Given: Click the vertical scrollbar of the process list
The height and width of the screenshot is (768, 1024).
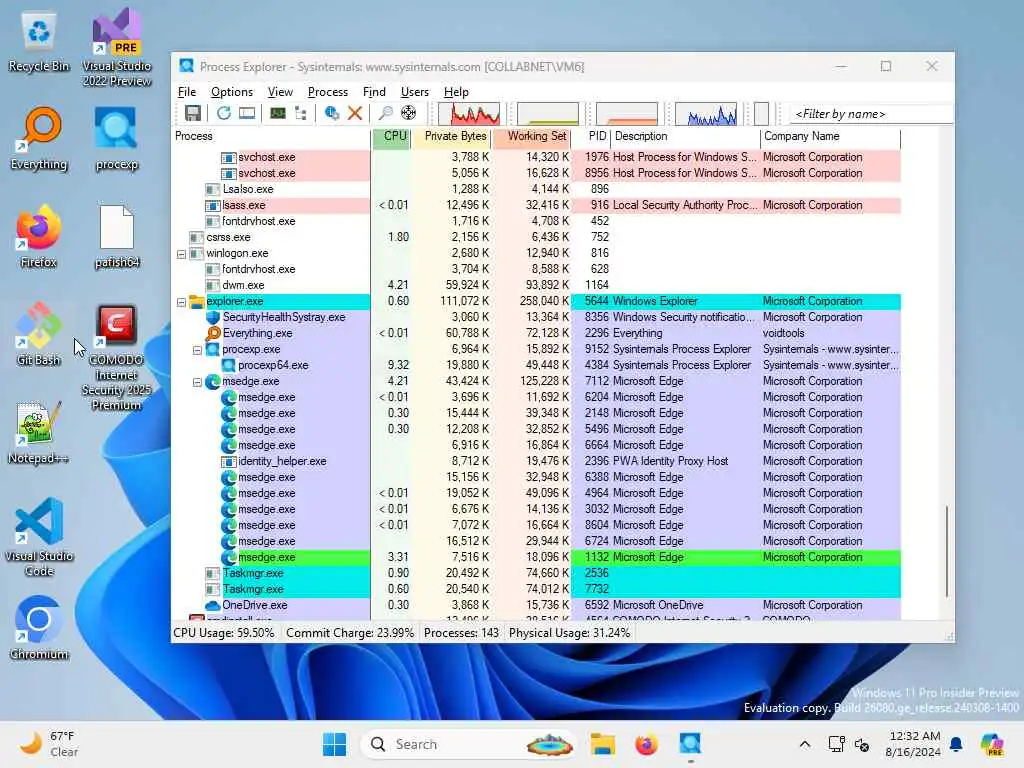Looking at the screenshot, I should pos(946,551).
